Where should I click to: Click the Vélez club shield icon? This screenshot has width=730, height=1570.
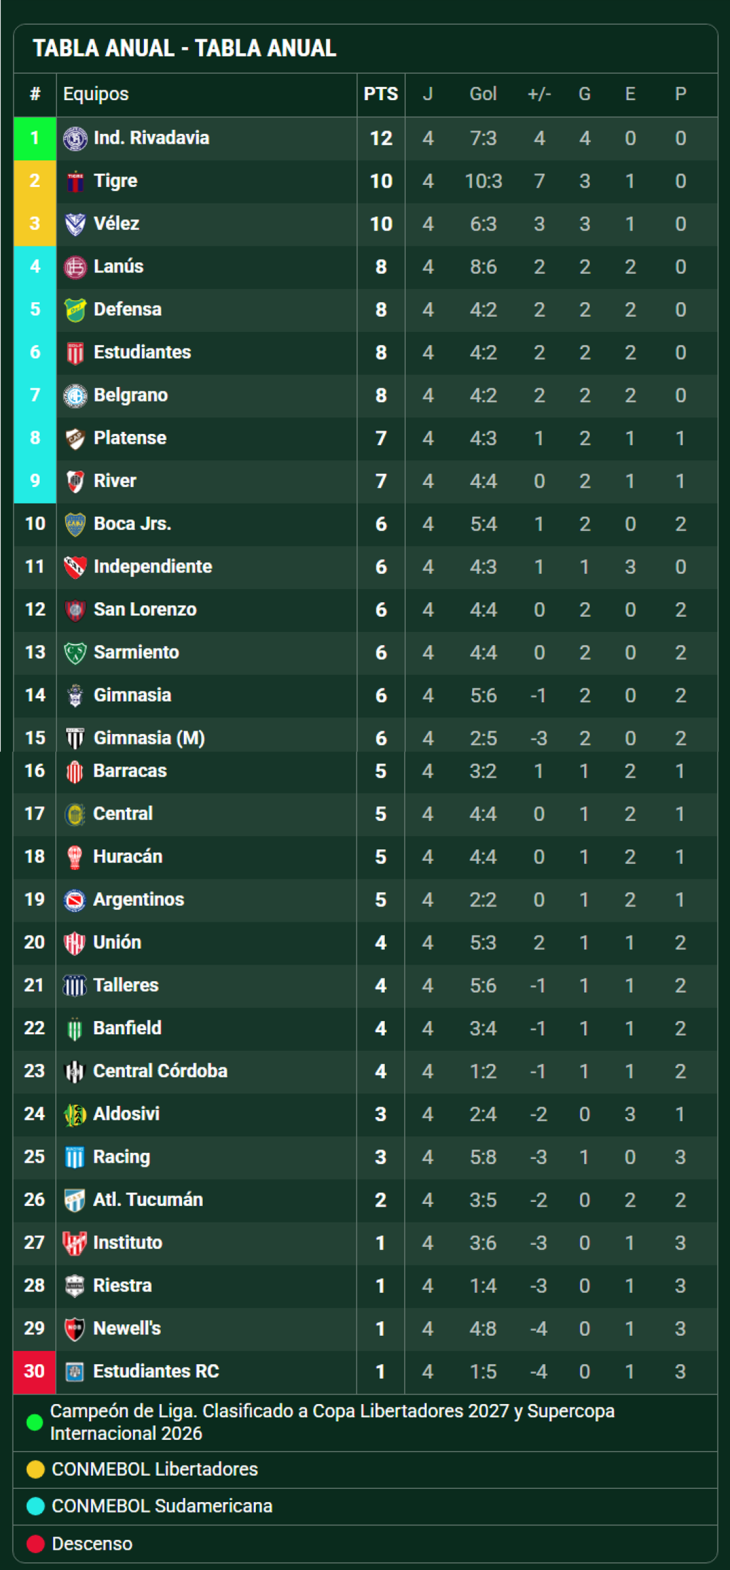coord(75,224)
